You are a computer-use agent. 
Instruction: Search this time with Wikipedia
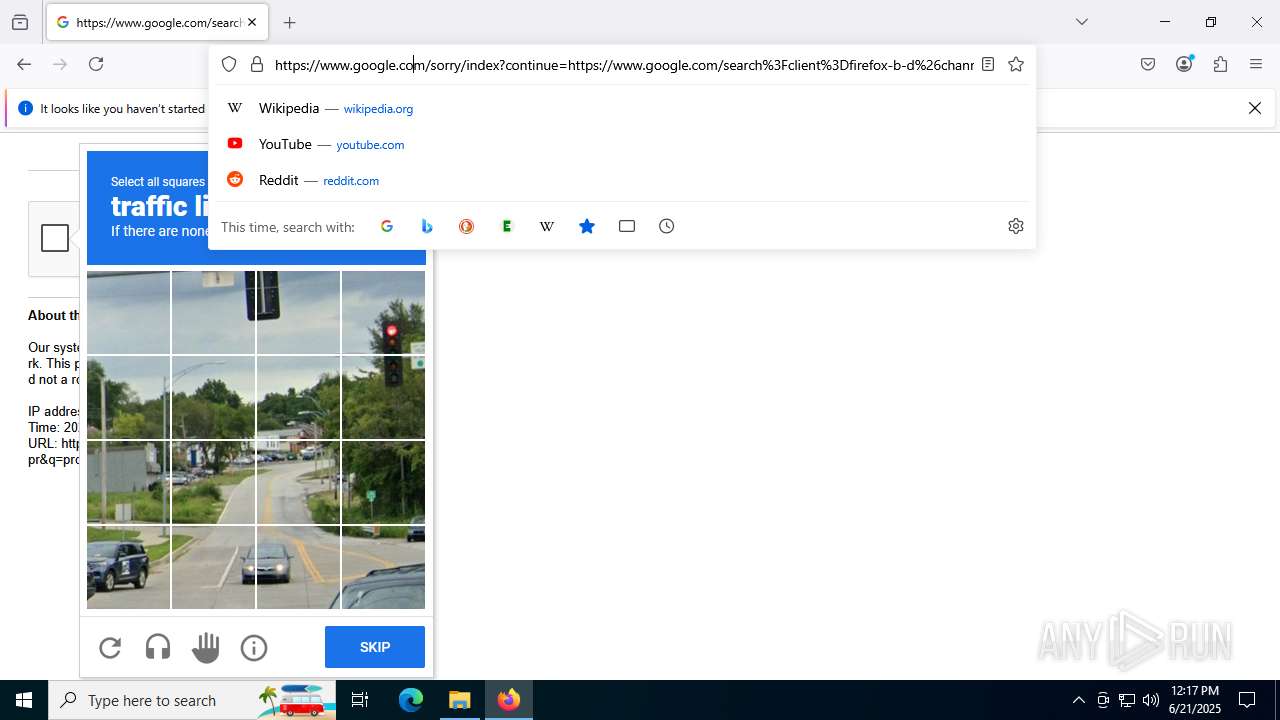[547, 226]
